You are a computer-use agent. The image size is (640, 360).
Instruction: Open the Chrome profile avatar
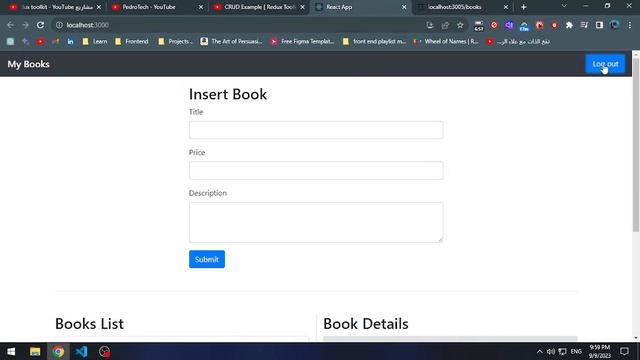(x=614, y=25)
